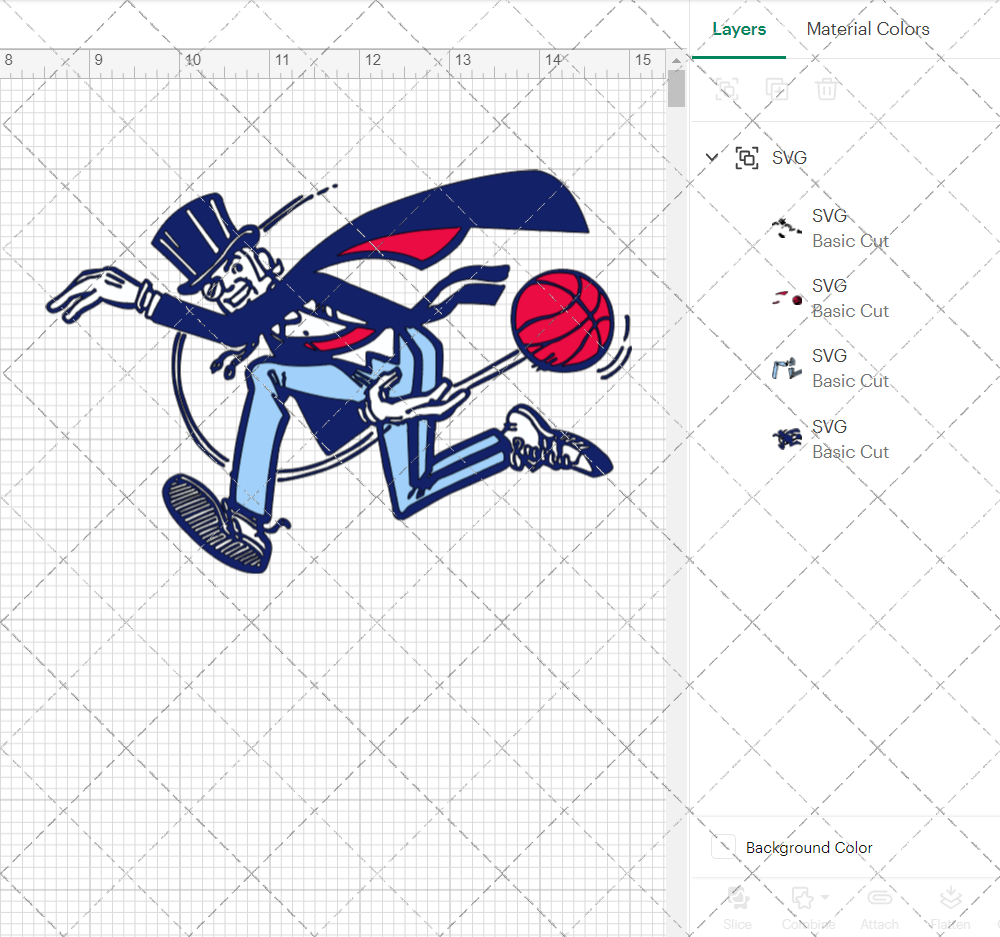1000x937 pixels.
Task: Select the light blue pants layer thumbnail
Action: (786, 368)
